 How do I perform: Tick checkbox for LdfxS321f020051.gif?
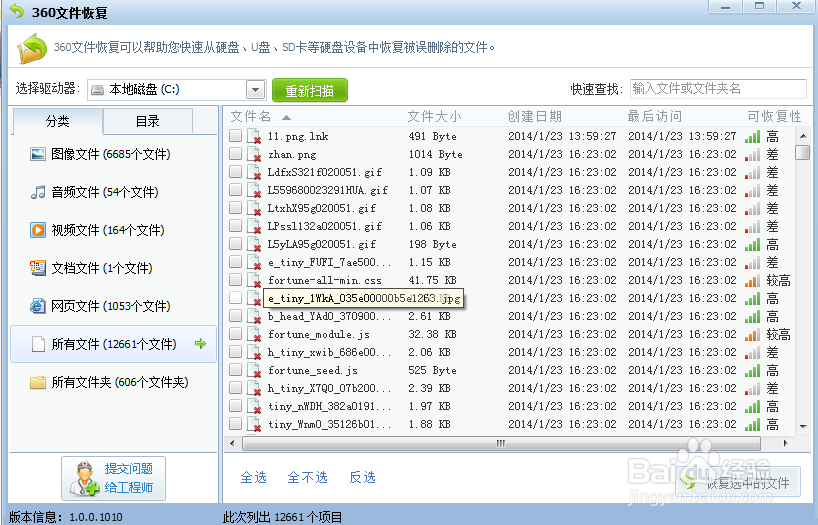pyautogui.click(x=235, y=172)
